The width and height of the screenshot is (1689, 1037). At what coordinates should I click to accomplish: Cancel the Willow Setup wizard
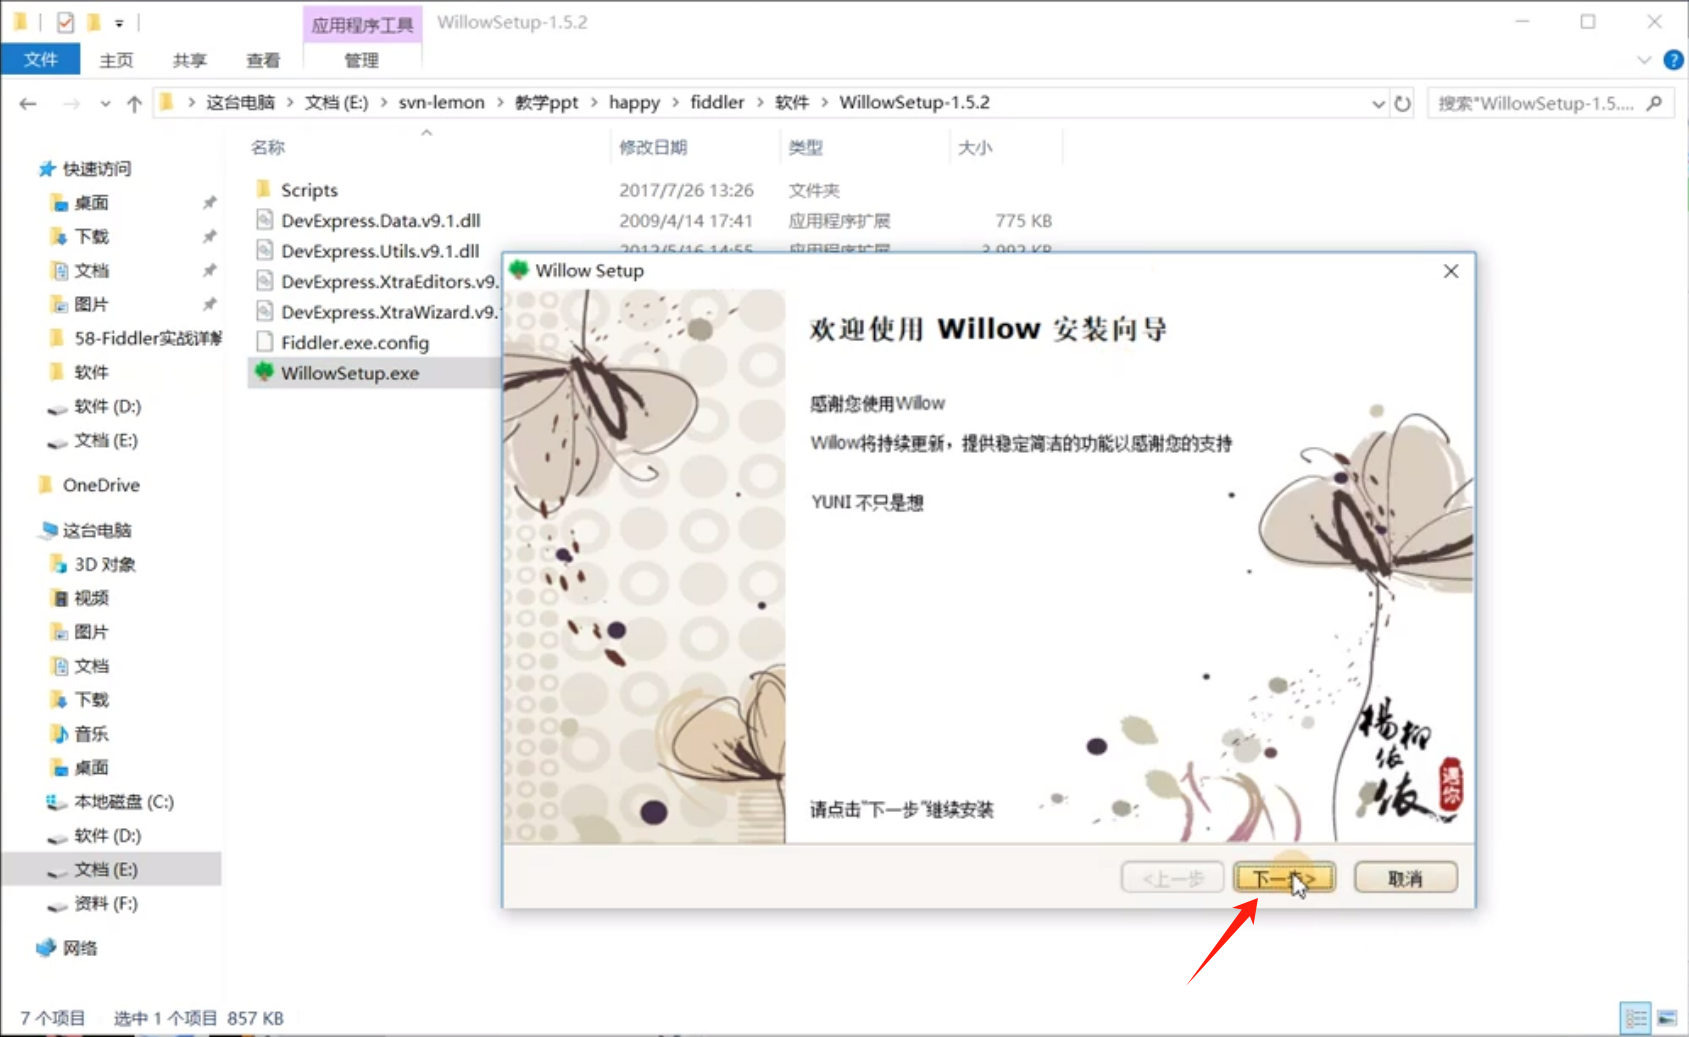coord(1405,878)
